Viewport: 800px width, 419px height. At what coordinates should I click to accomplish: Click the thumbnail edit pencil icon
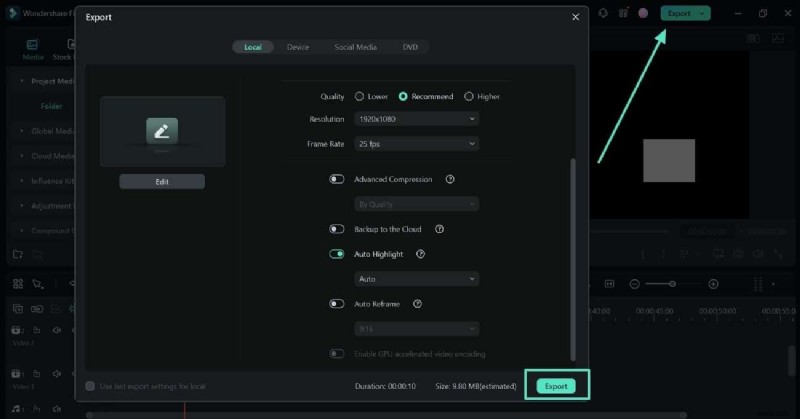click(x=162, y=131)
